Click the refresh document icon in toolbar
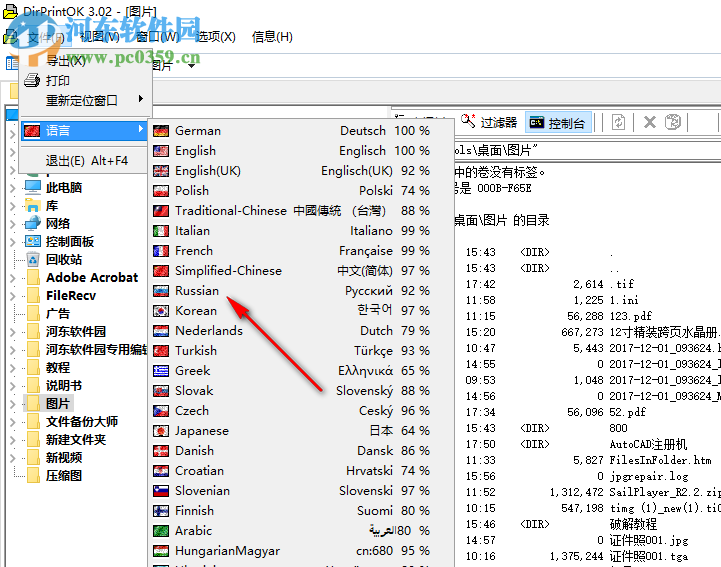The image size is (721, 567). pyautogui.click(x=618, y=123)
